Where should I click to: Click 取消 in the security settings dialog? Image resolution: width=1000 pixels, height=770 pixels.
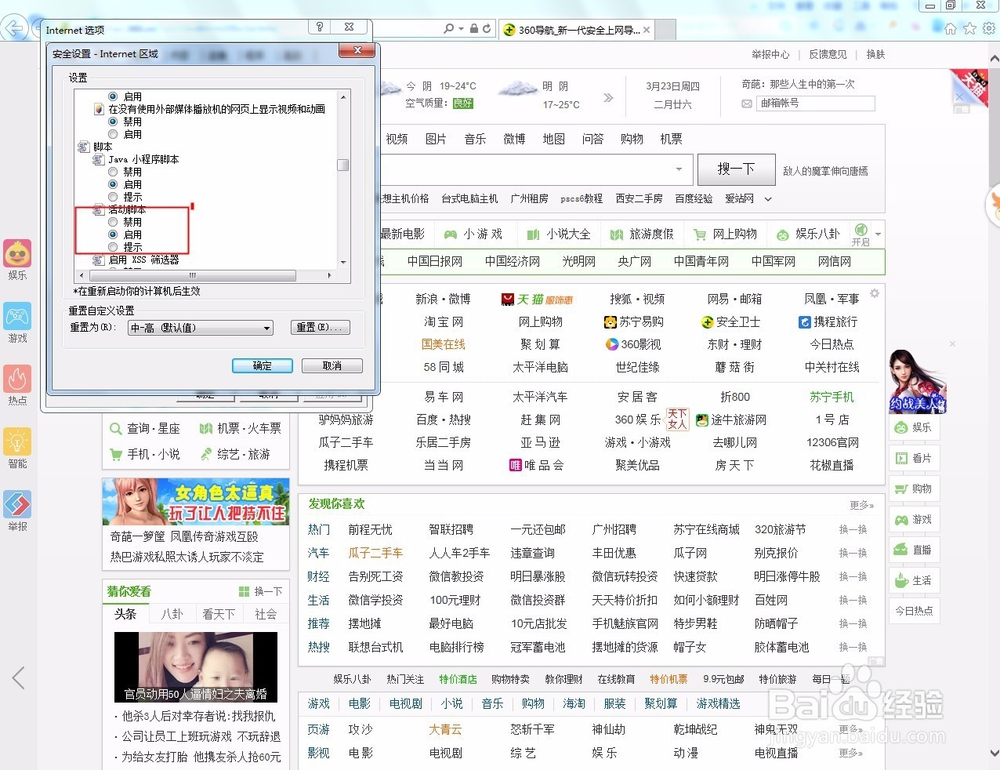332,366
